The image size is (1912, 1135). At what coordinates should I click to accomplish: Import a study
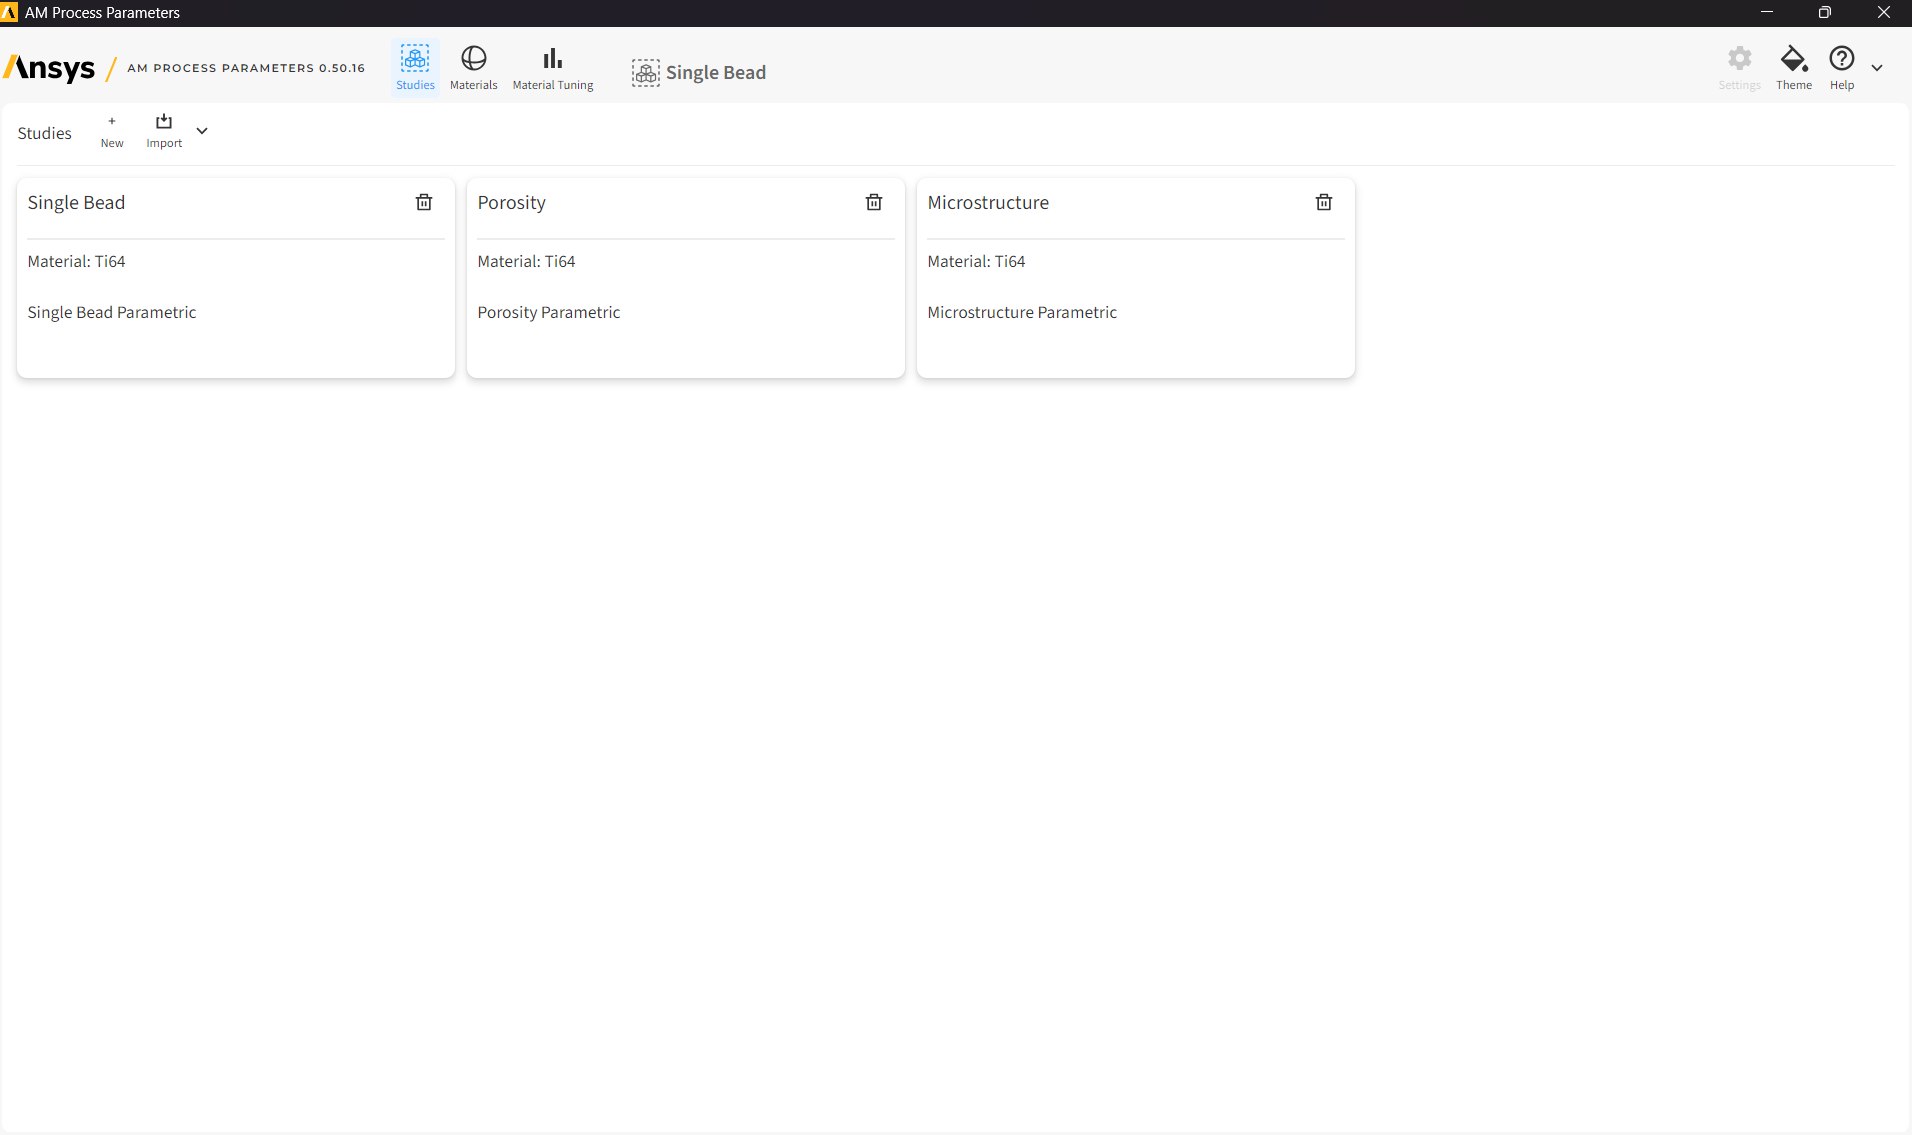pos(164,131)
